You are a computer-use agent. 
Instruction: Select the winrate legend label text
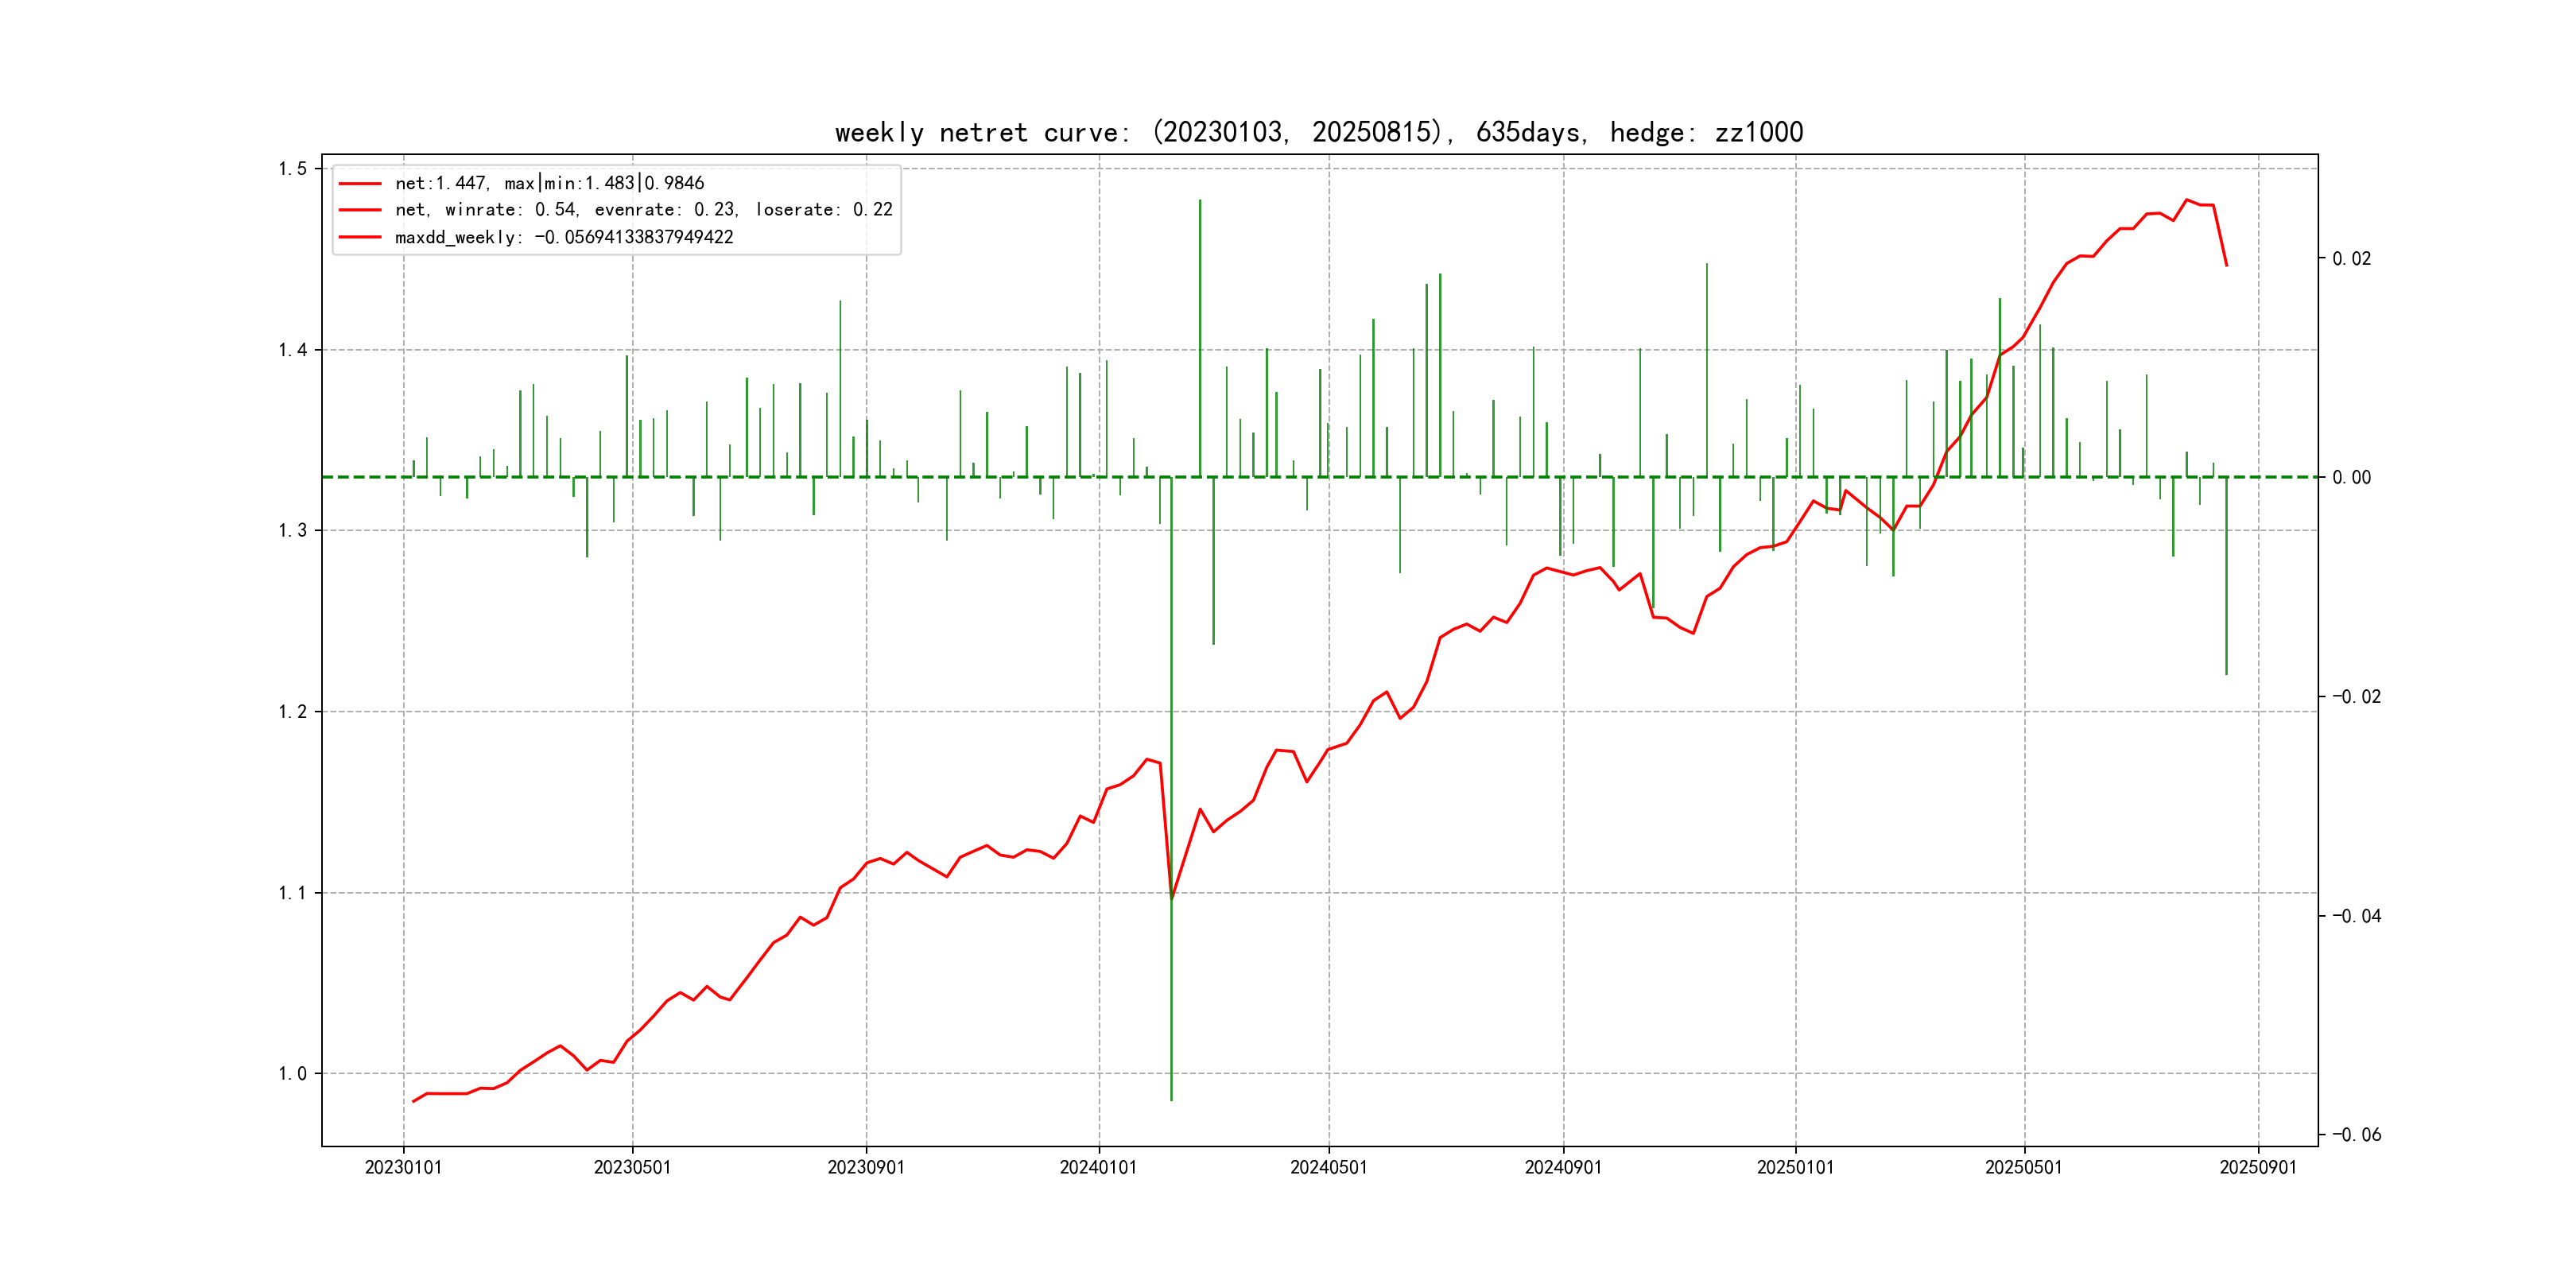point(643,210)
